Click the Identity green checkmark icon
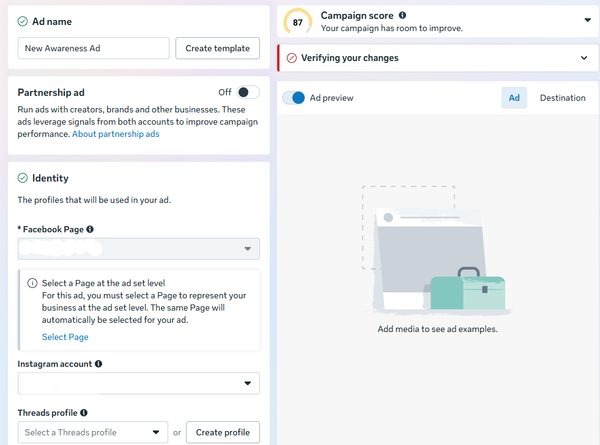The image size is (600, 445). pyautogui.click(x=23, y=178)
